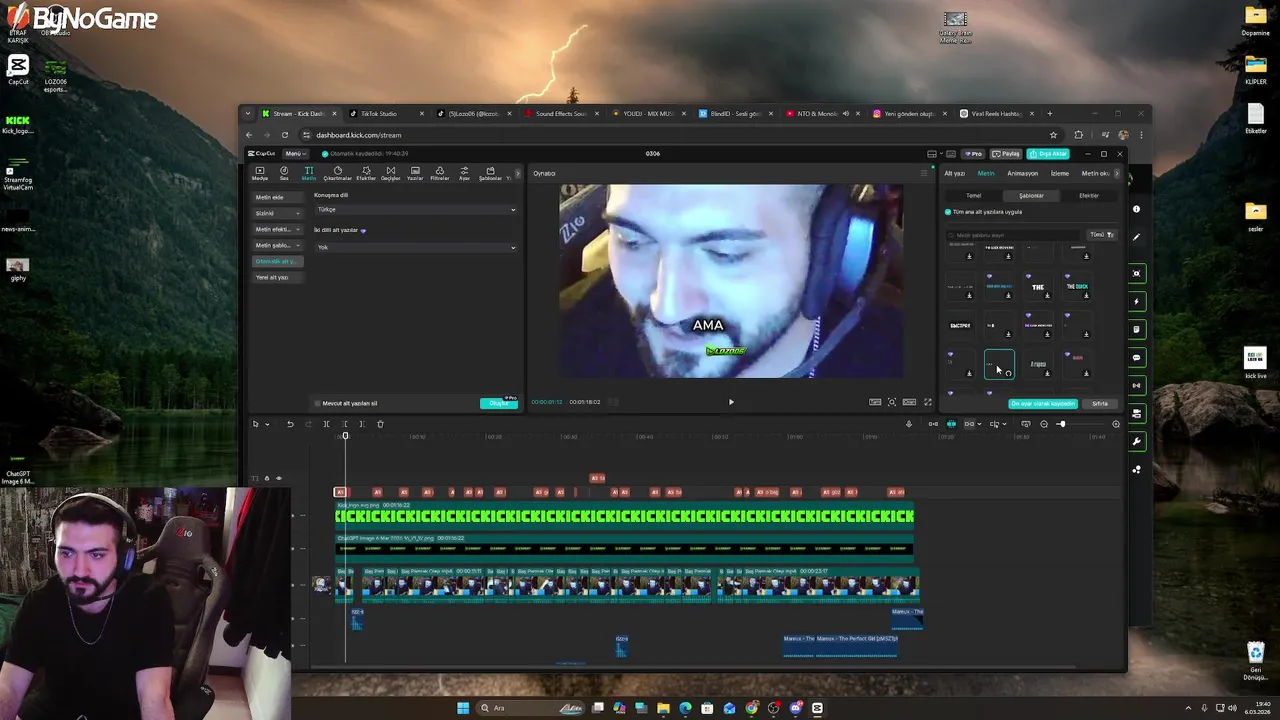Open the Çıkartmalar stickers panel

337,173
